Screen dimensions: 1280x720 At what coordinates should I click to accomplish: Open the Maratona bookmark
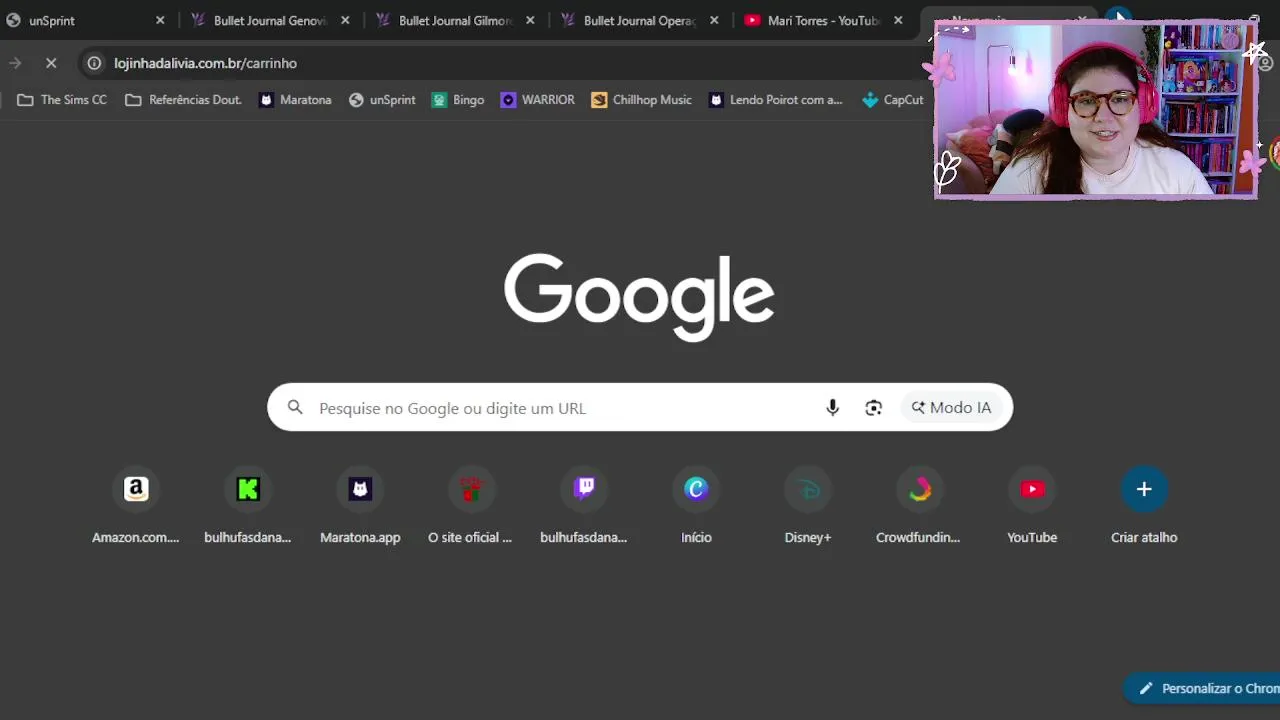(x=295, y=100)
